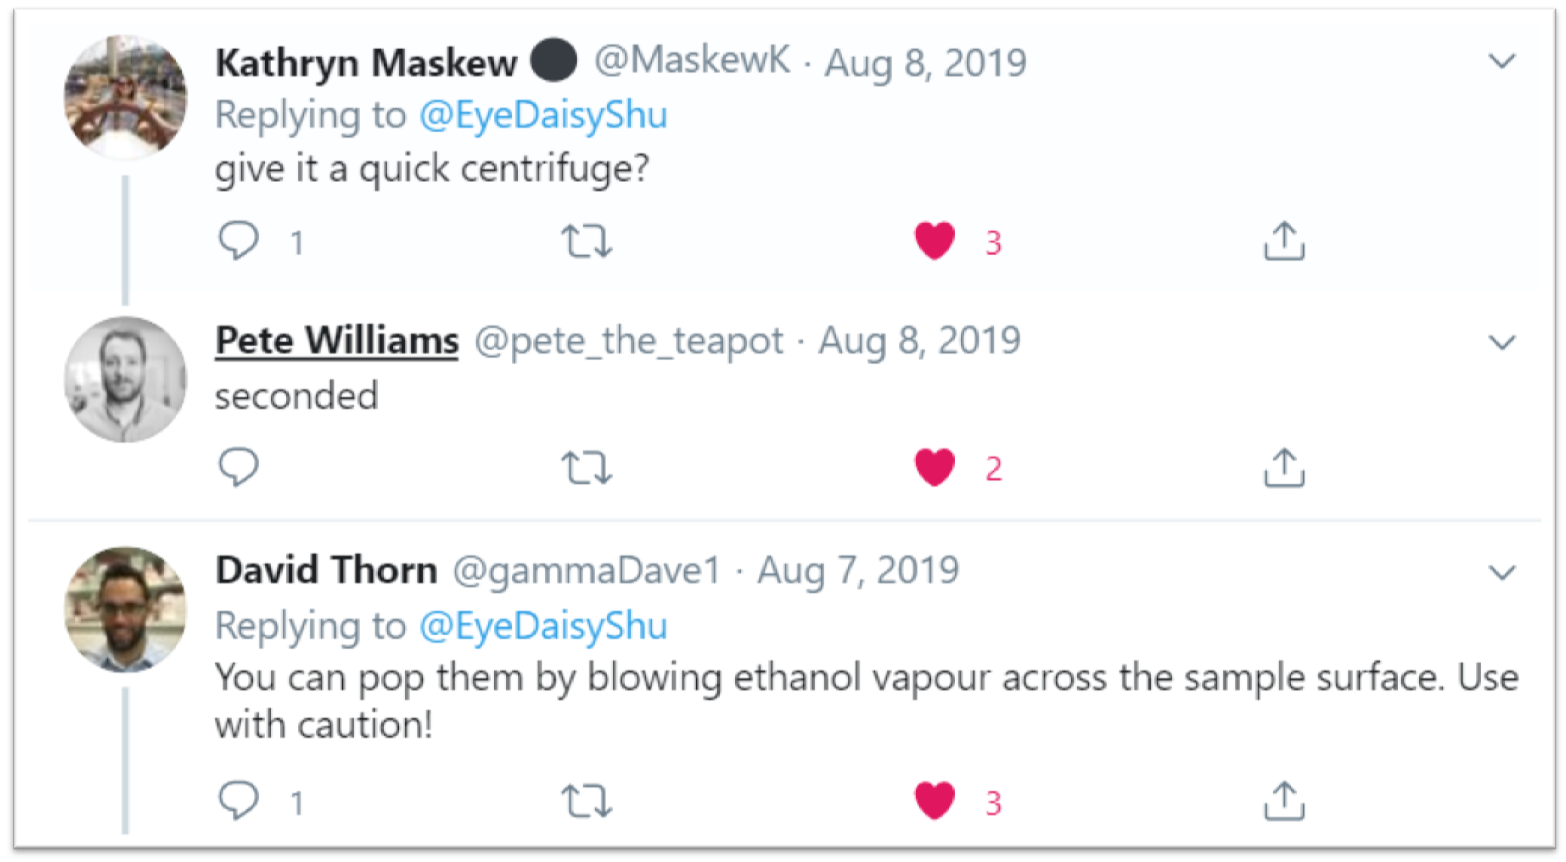Viewport: 1566px width, 862px height.
Task: Click Kathryn Maskew's avatar photo
Action: [x=125, y=97]
